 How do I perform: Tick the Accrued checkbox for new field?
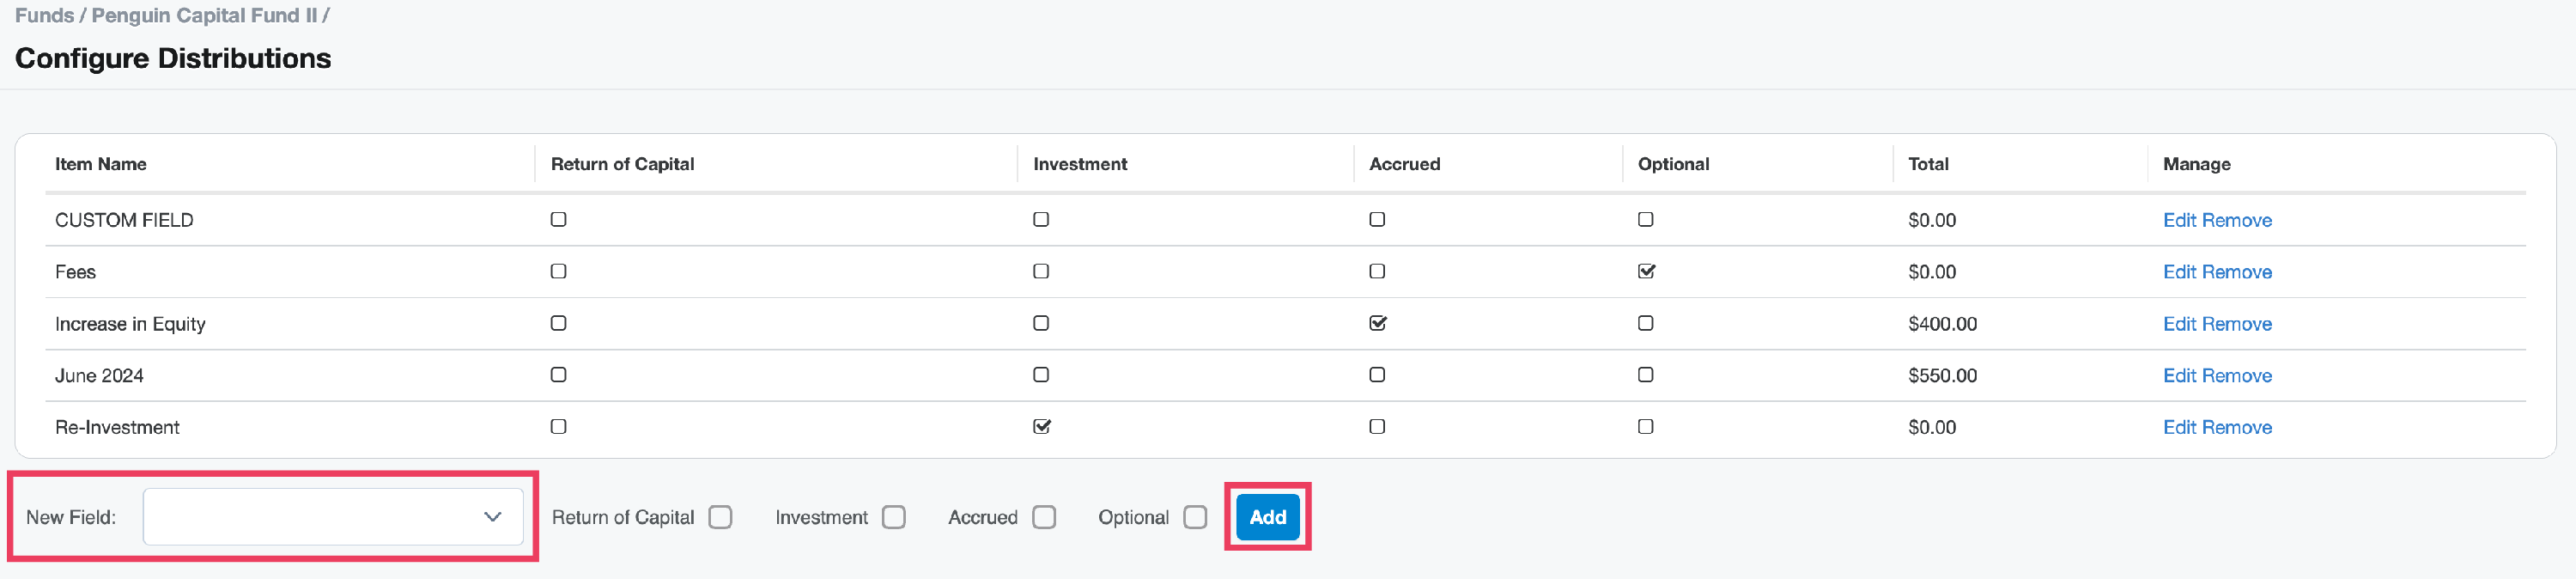coord(1044,517)
